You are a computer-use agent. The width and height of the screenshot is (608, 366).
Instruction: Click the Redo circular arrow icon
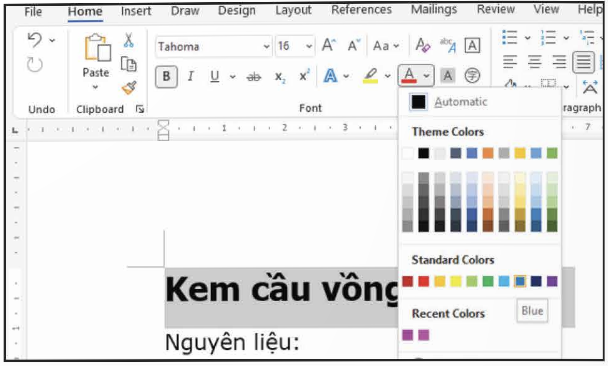pyautogui.click(x=35, y=65)
